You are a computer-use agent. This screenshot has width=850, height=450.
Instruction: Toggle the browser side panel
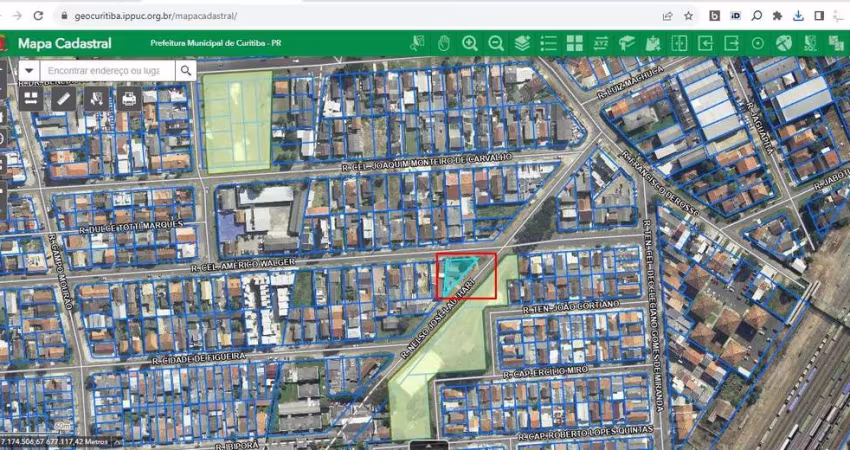(x=819, y=16)
